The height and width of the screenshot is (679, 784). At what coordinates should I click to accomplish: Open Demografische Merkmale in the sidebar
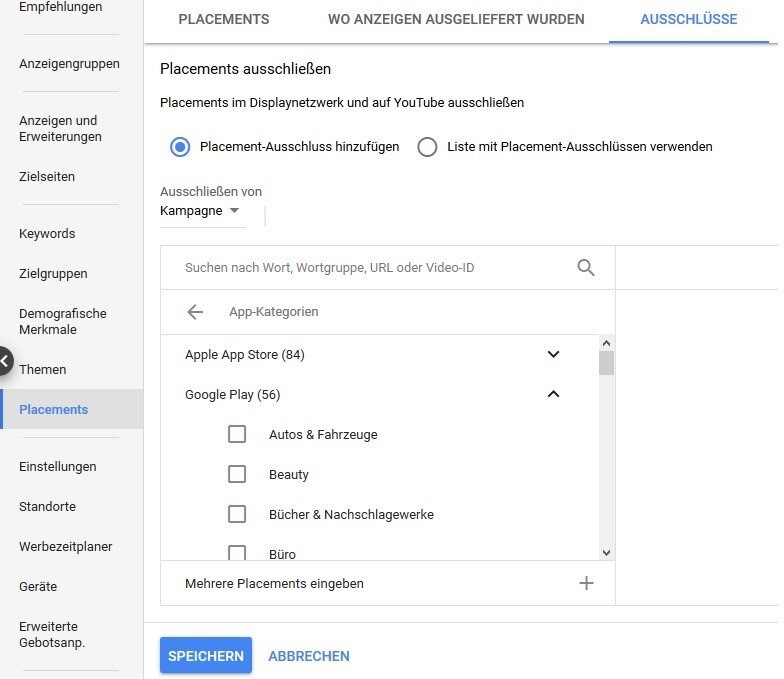tap(63, 322)
